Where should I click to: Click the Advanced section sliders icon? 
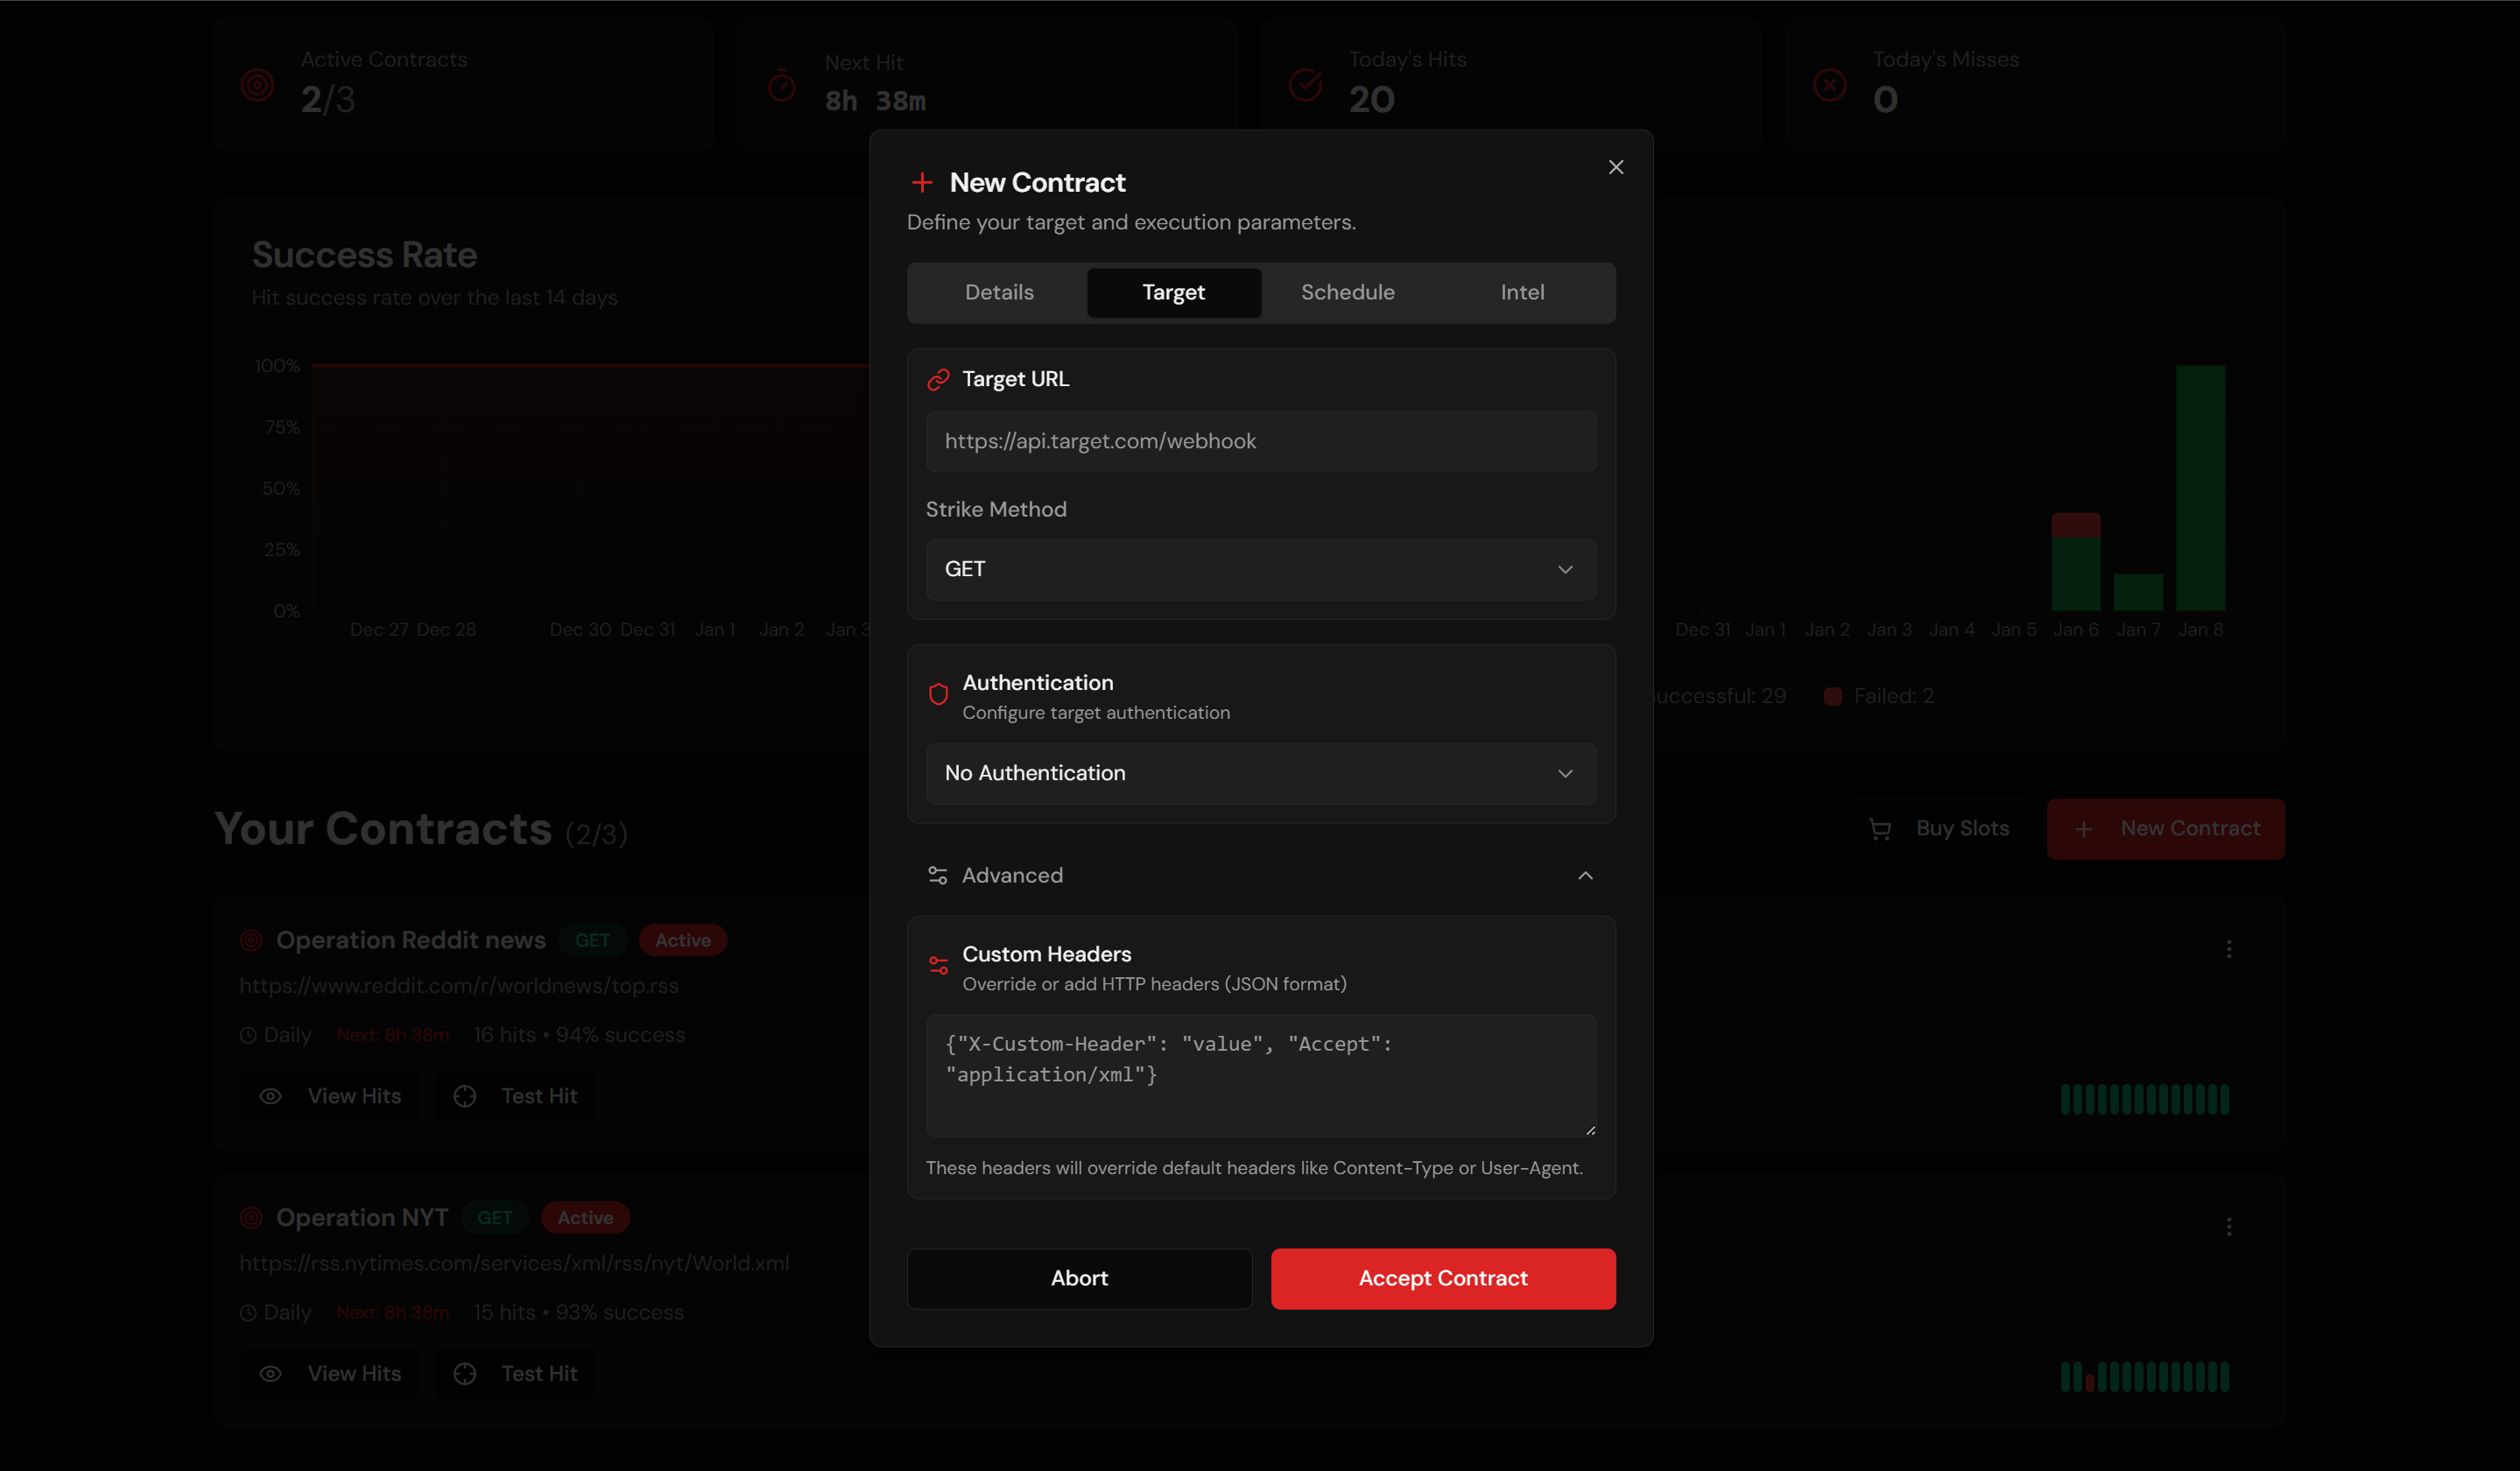click(938, 875)
